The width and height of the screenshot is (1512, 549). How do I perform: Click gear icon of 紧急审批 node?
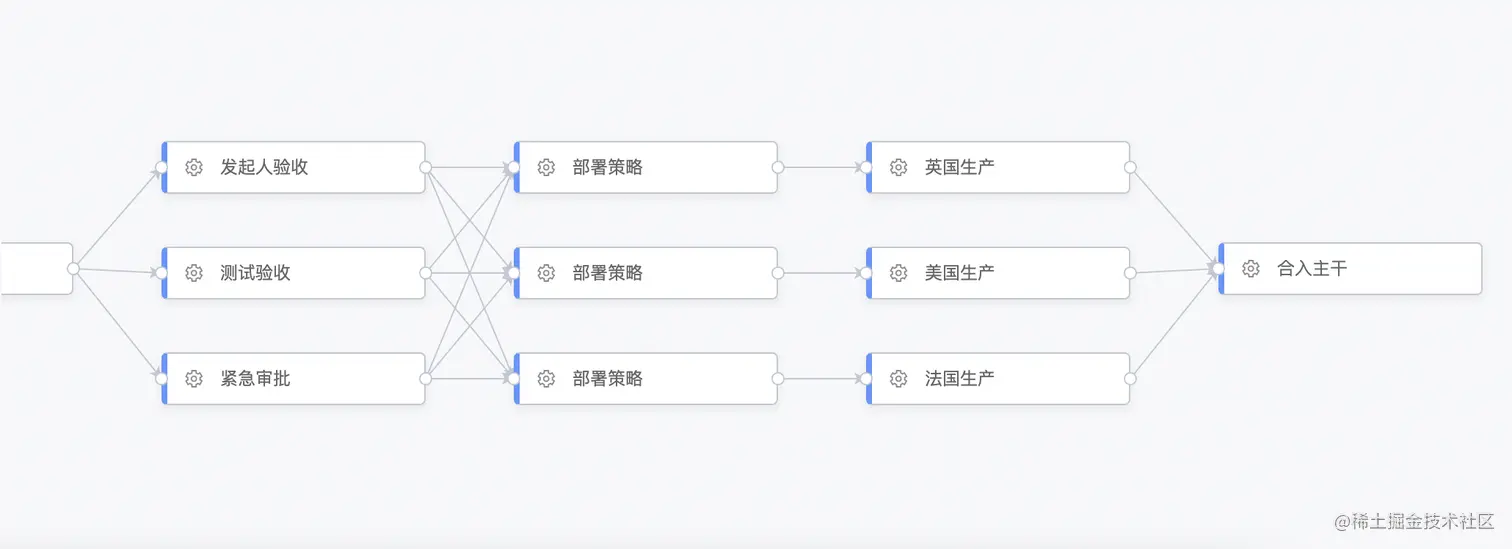(194, 379)
